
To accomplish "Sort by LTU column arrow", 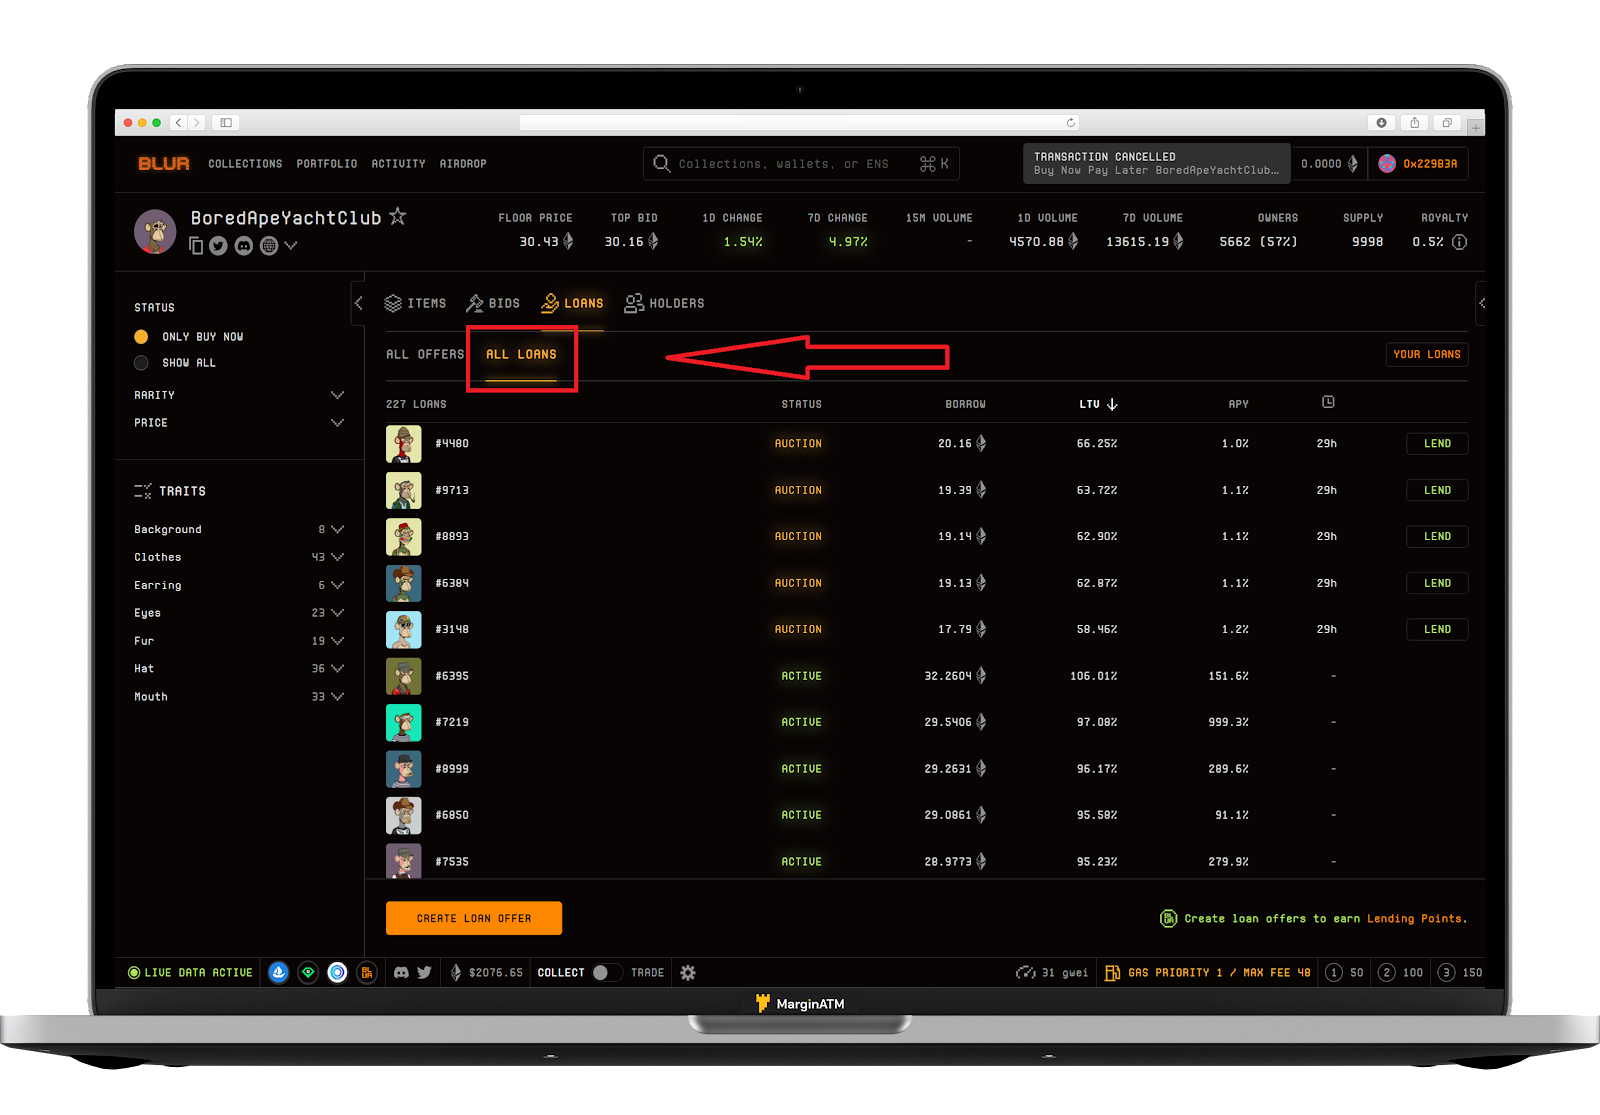I will point(1112,404).
